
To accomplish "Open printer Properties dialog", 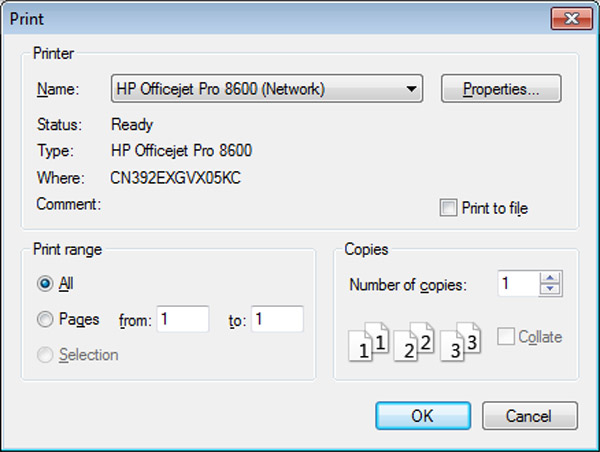I will (501, 89).
